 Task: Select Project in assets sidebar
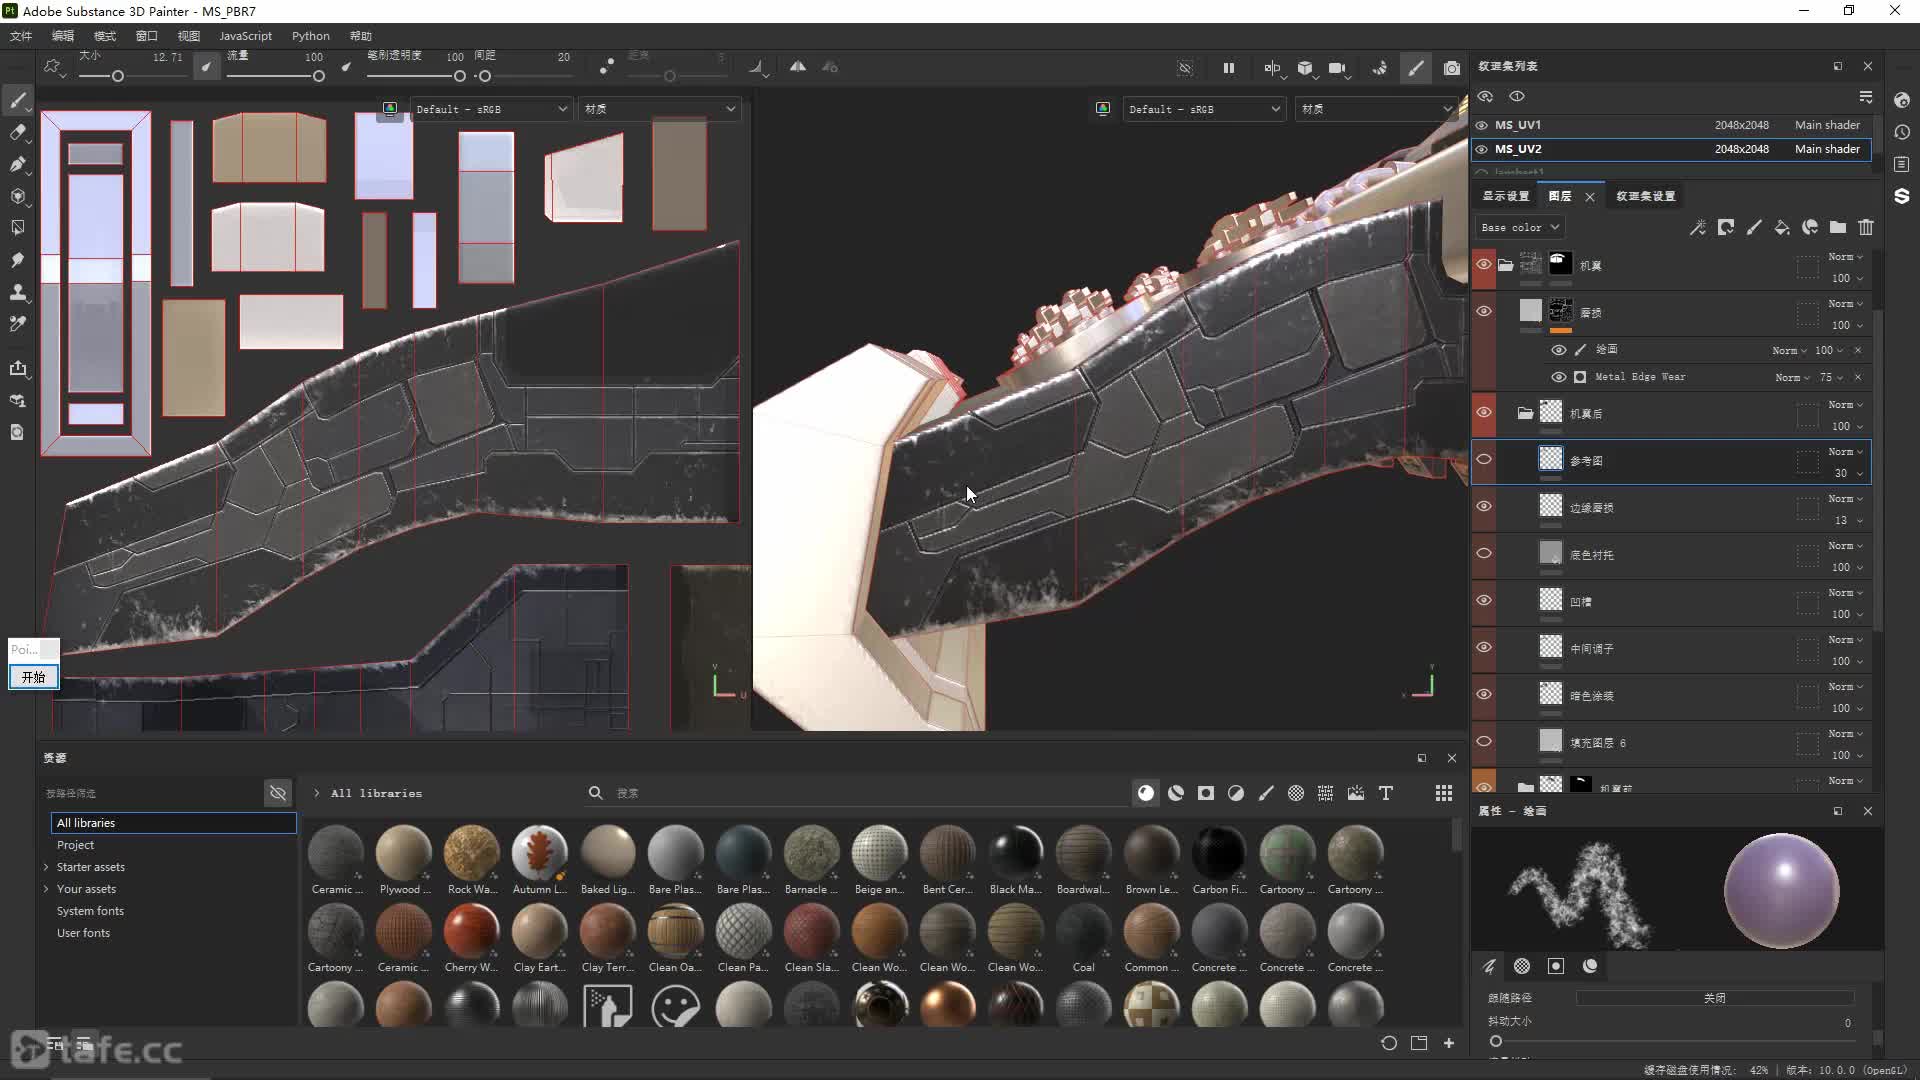(x=75, y=845)
